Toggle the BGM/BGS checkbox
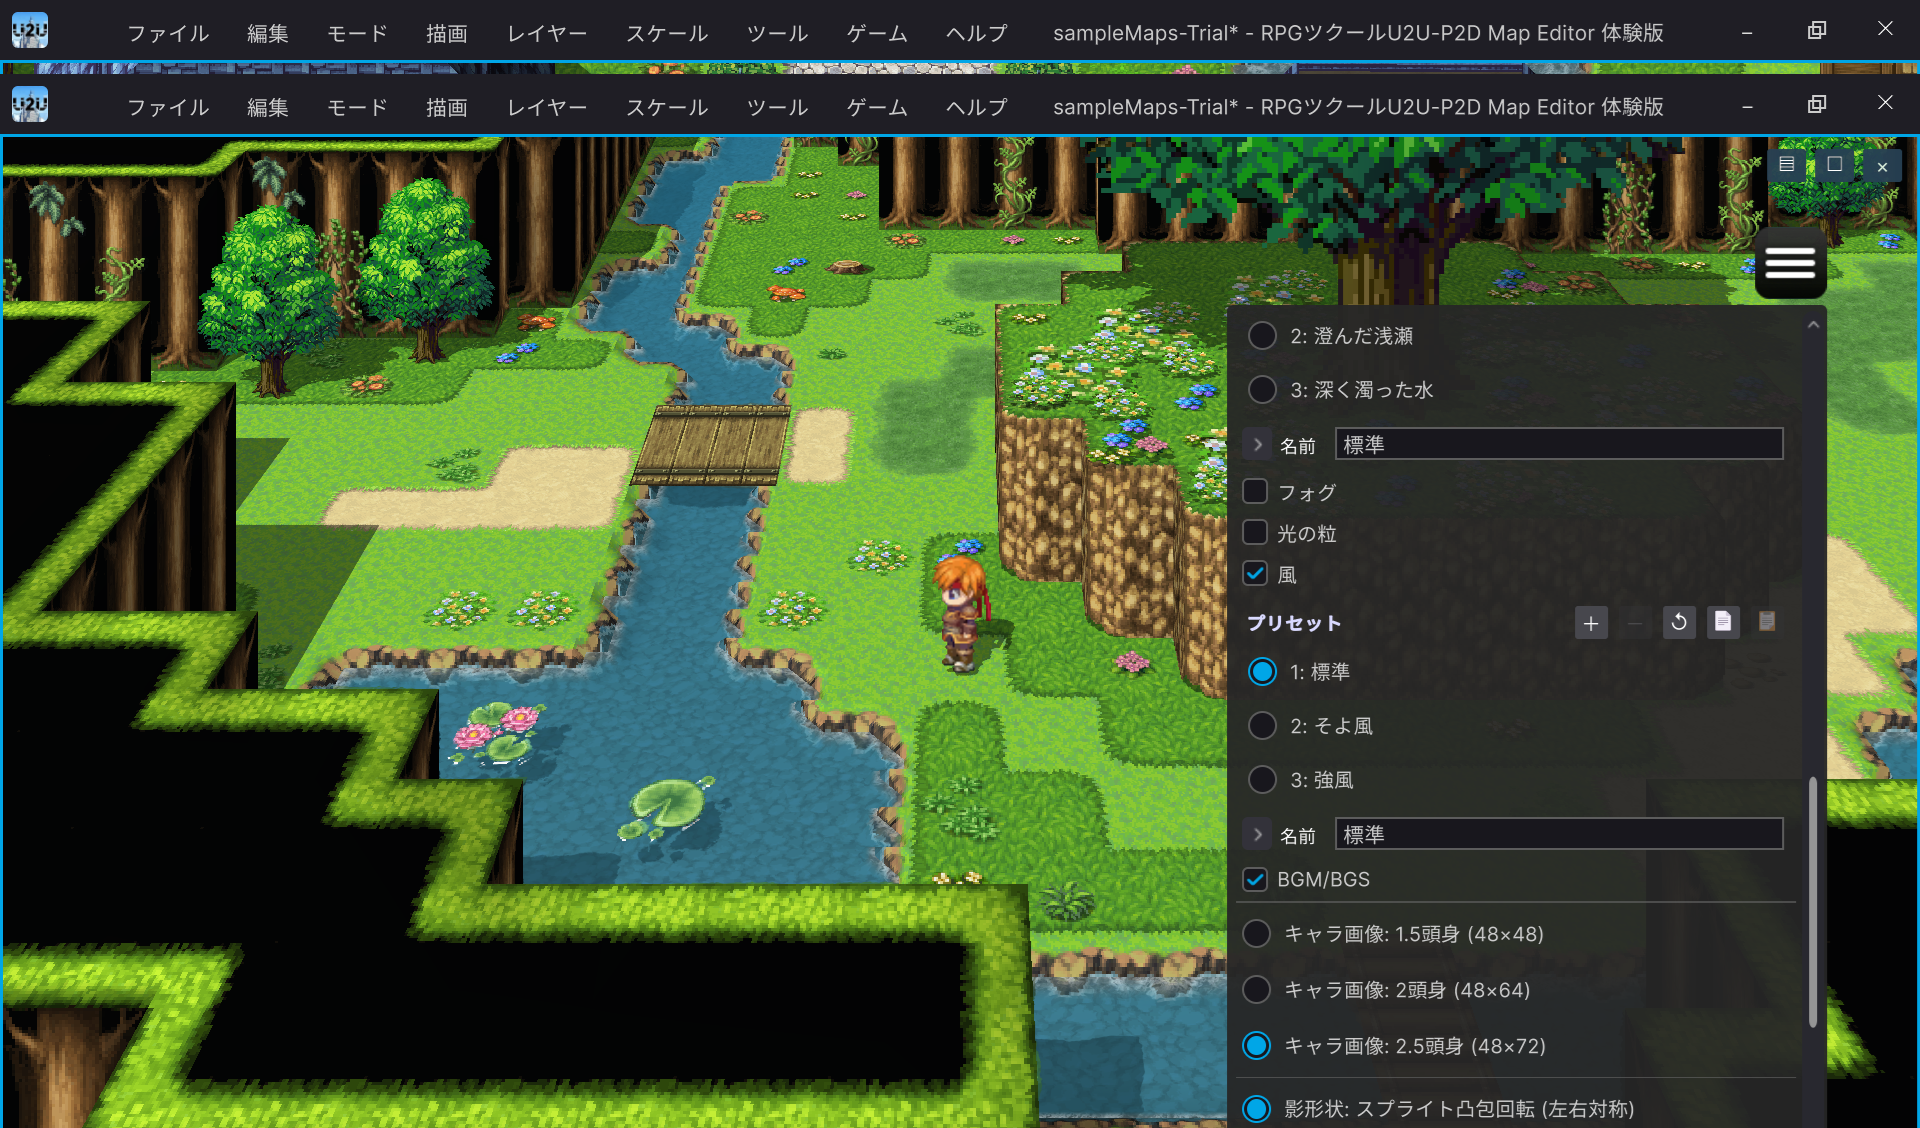Image resolution: width=1920 pixels, height=1128 pixels. [x=1255, y=879]
